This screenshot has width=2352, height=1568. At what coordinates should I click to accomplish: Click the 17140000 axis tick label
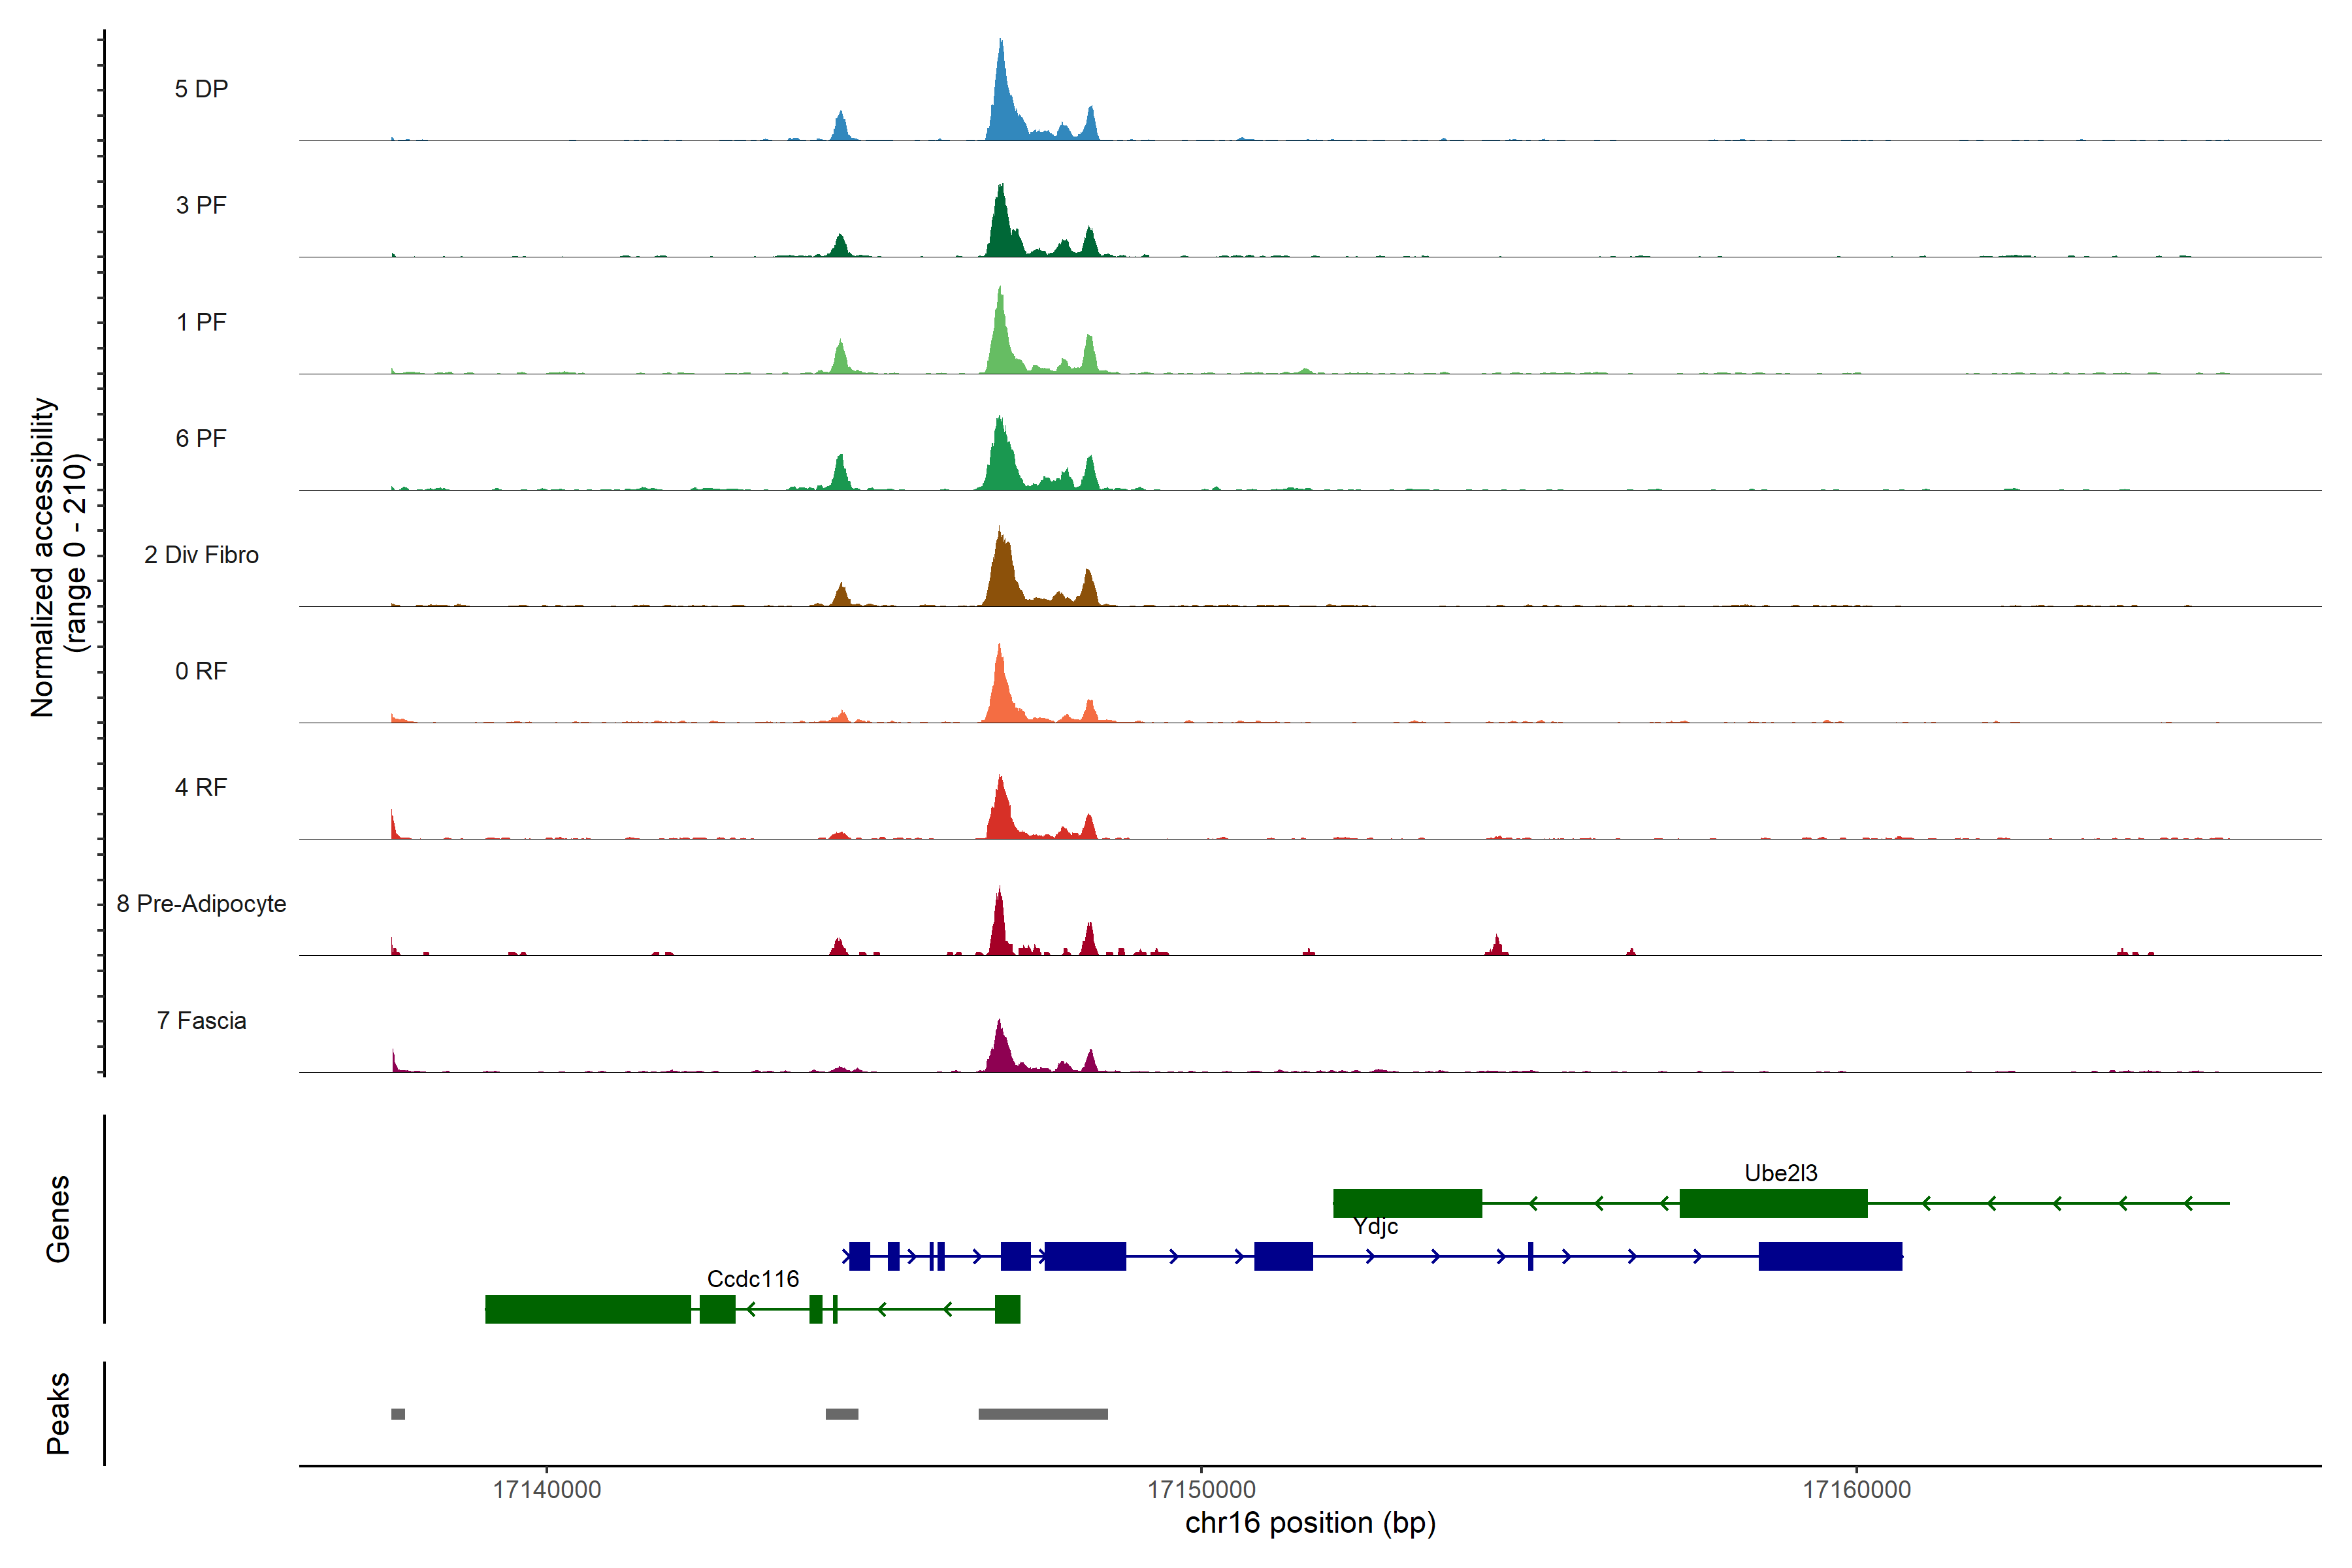tap(547, 1490)
